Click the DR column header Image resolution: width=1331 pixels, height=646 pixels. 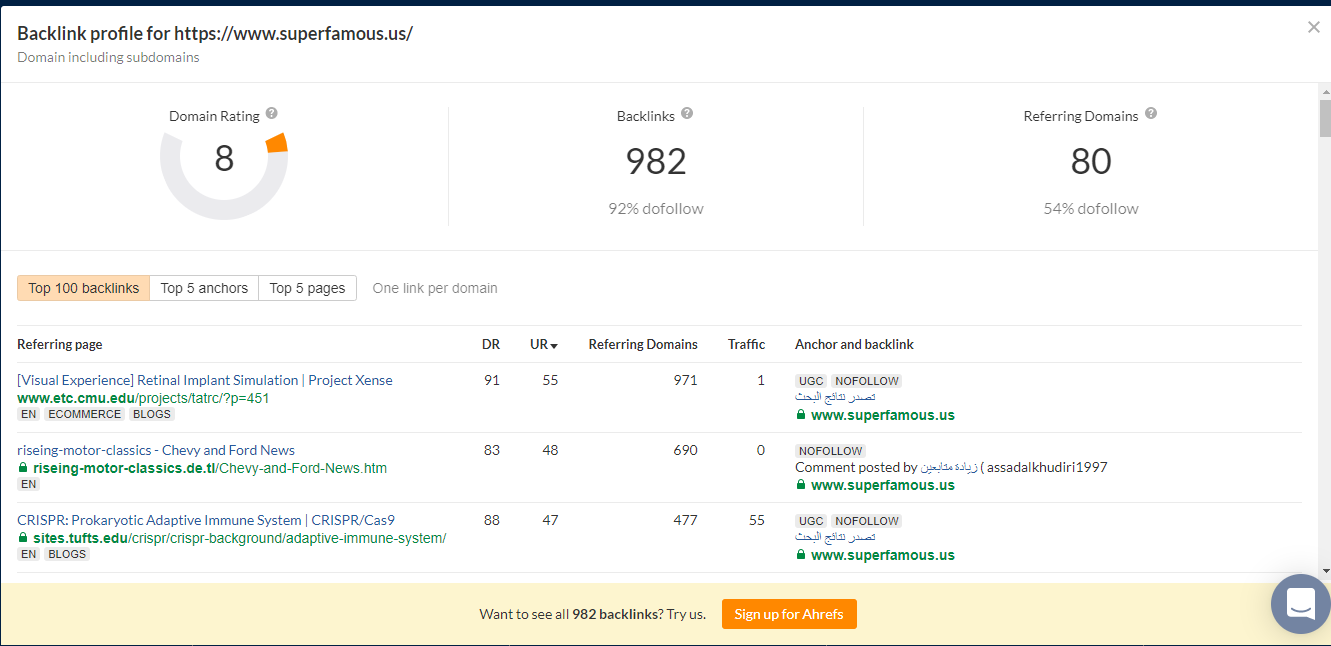(491, 344)
